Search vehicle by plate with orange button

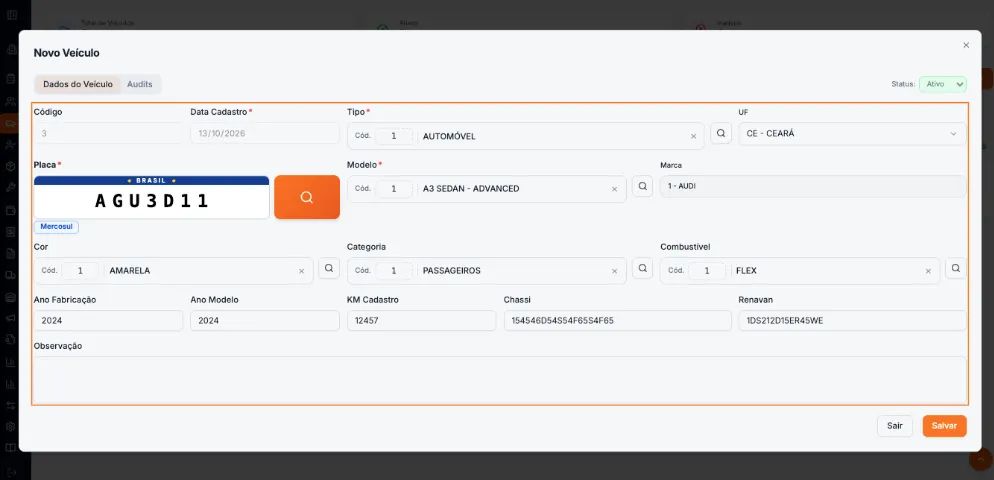pos(307,197)
